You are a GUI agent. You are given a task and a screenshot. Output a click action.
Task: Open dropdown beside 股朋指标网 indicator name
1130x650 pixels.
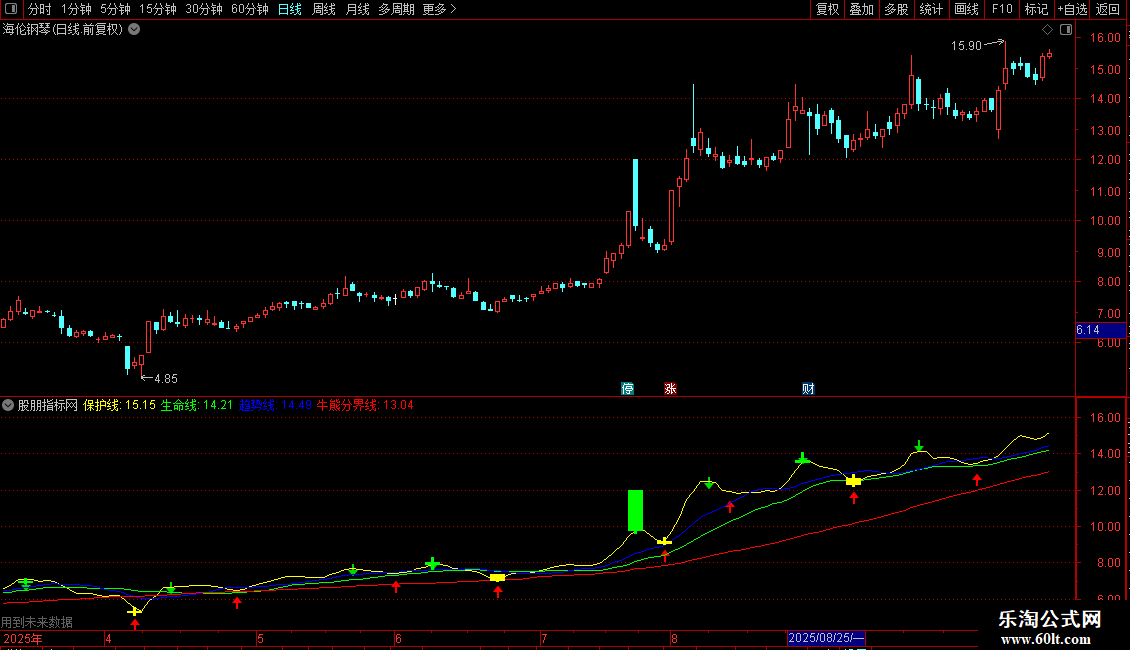(8, 405)
